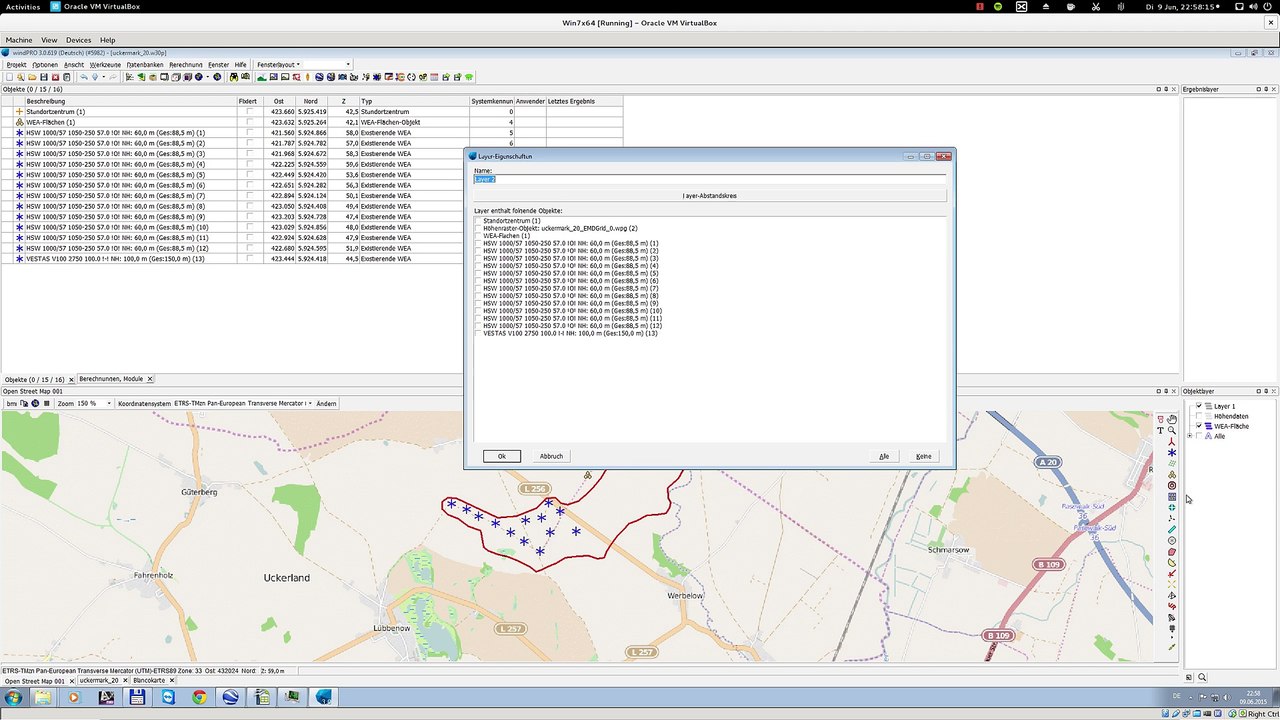Toggle Fixiert checkbox for Standortzentrum (1) row

point(250,111)
